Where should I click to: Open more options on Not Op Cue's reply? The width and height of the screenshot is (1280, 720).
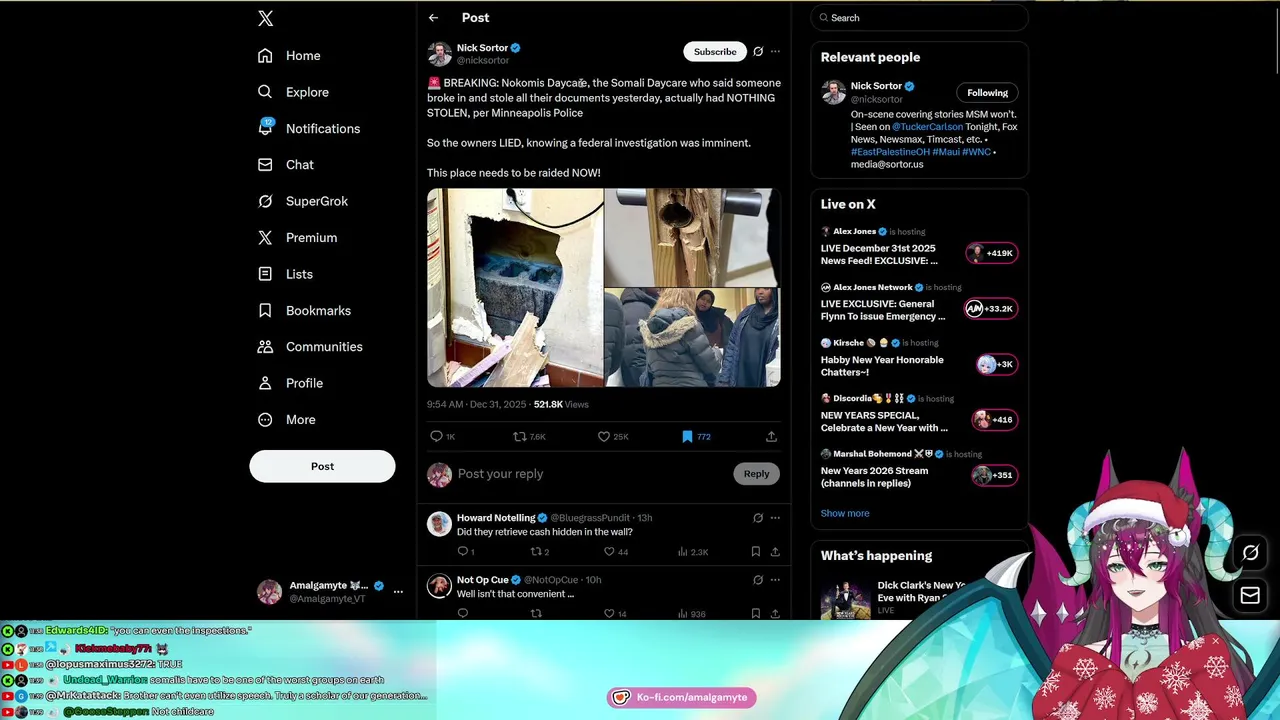pyautogui.click(x=775, y=580)
